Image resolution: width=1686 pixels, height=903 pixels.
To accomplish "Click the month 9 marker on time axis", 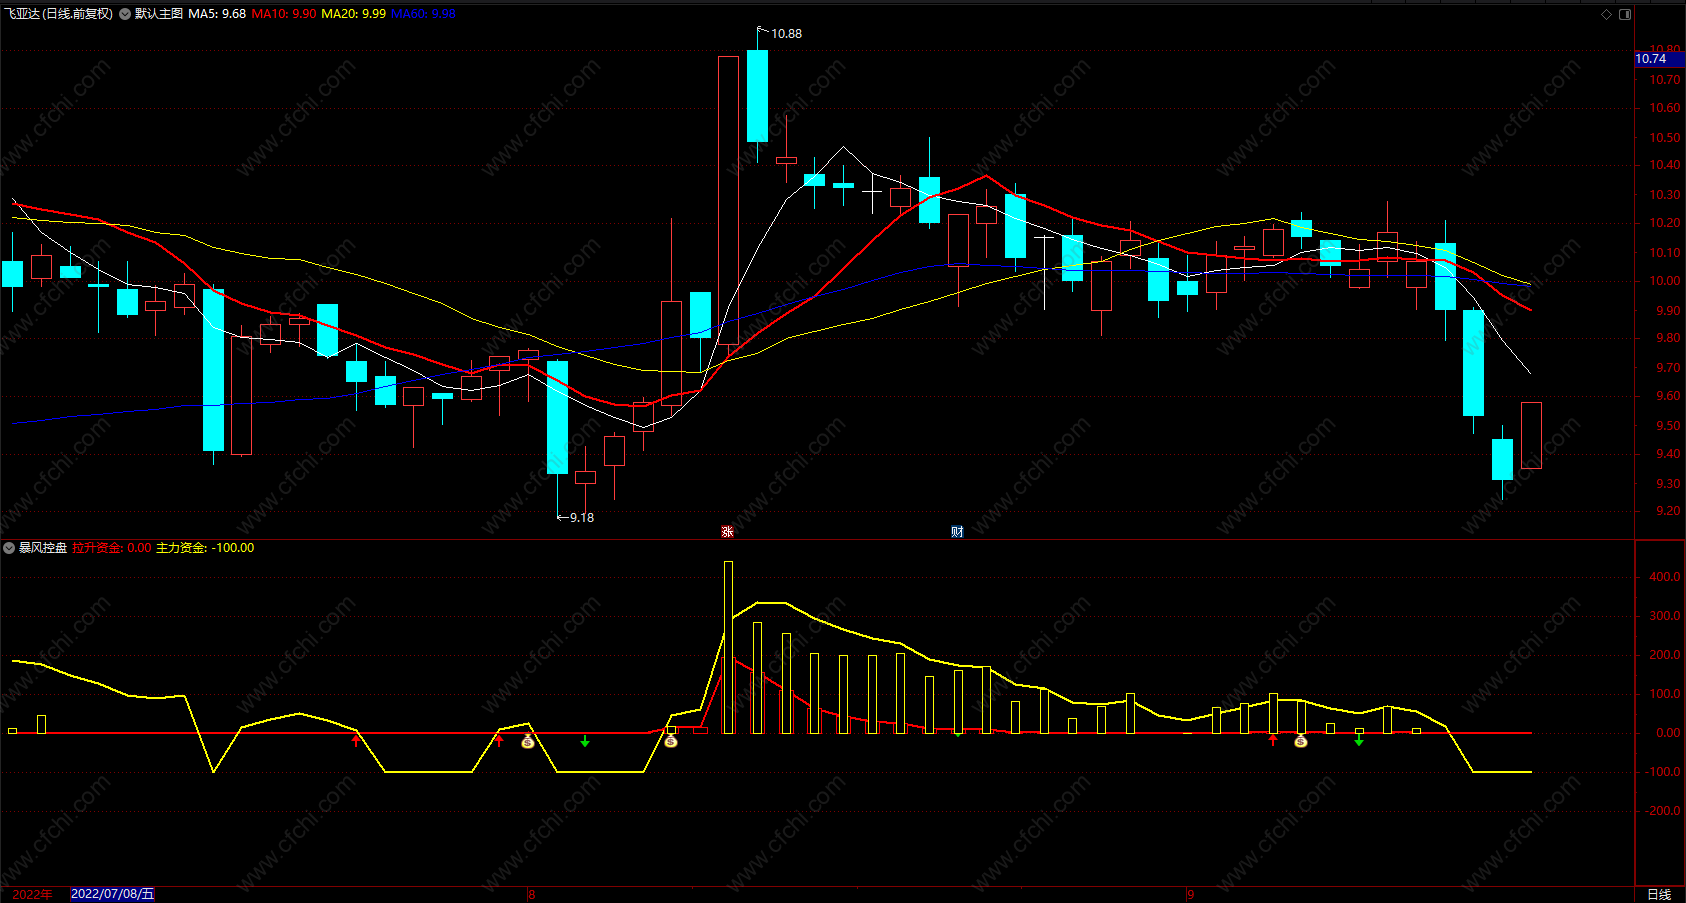I will 1190,894.
